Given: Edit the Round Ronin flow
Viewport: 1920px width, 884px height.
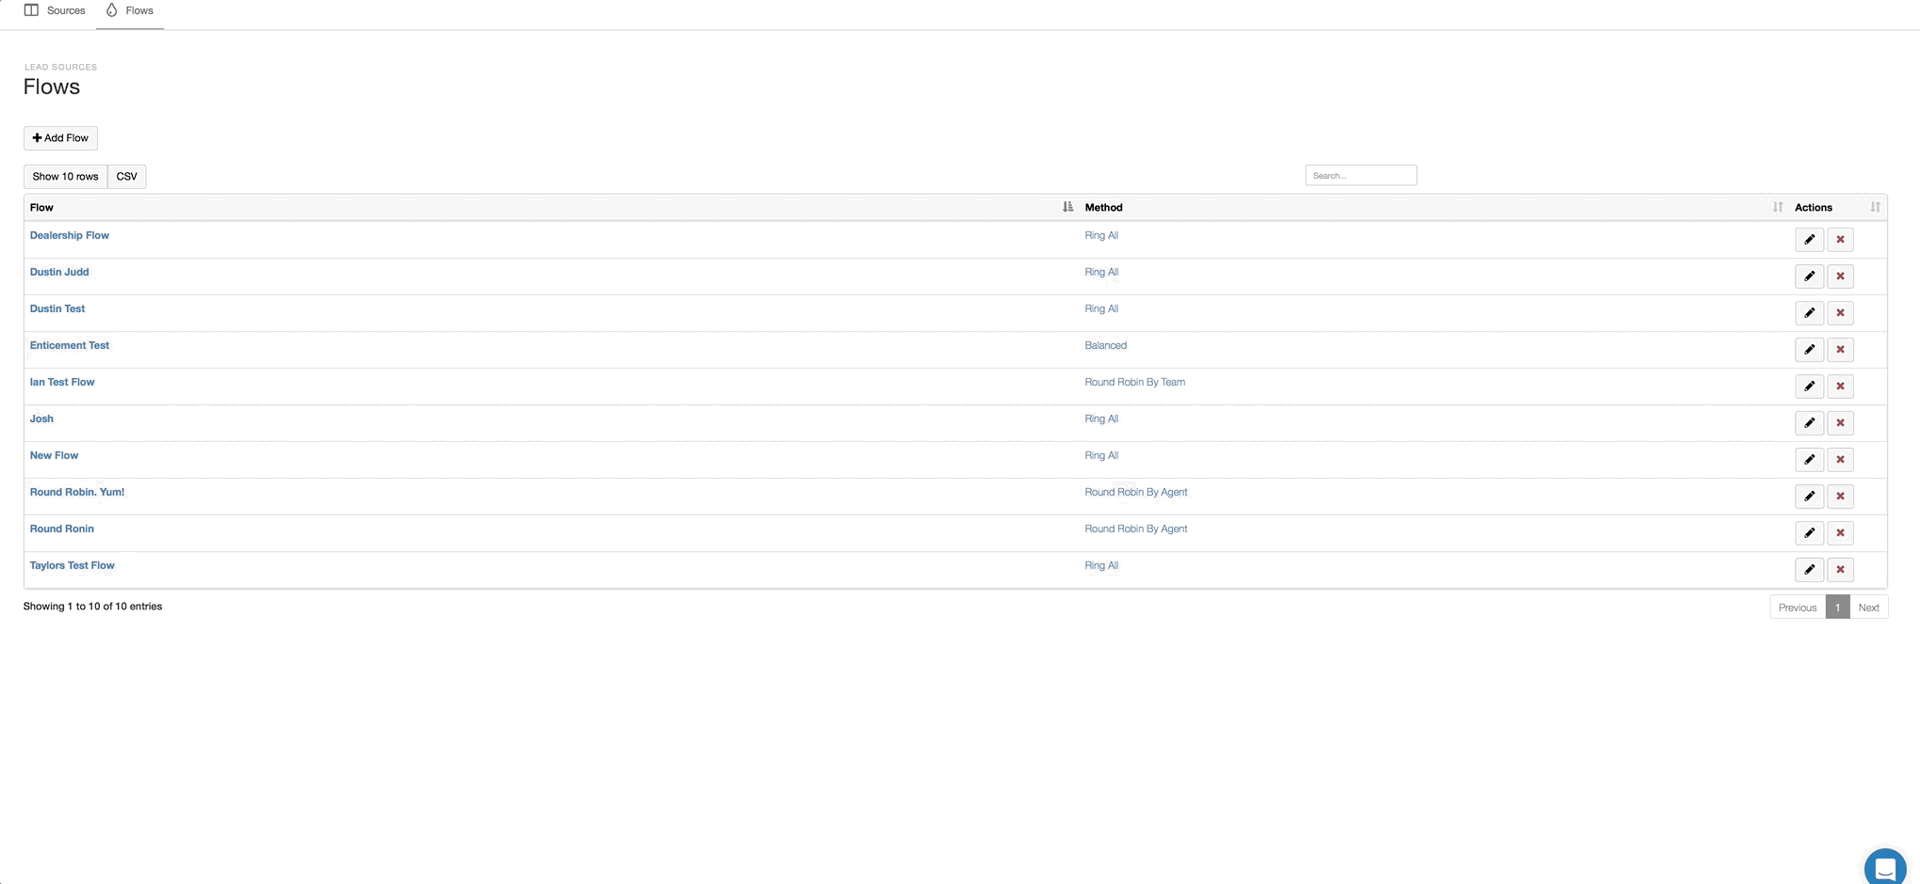Looking at the screenshot, I should (1809, 533).
